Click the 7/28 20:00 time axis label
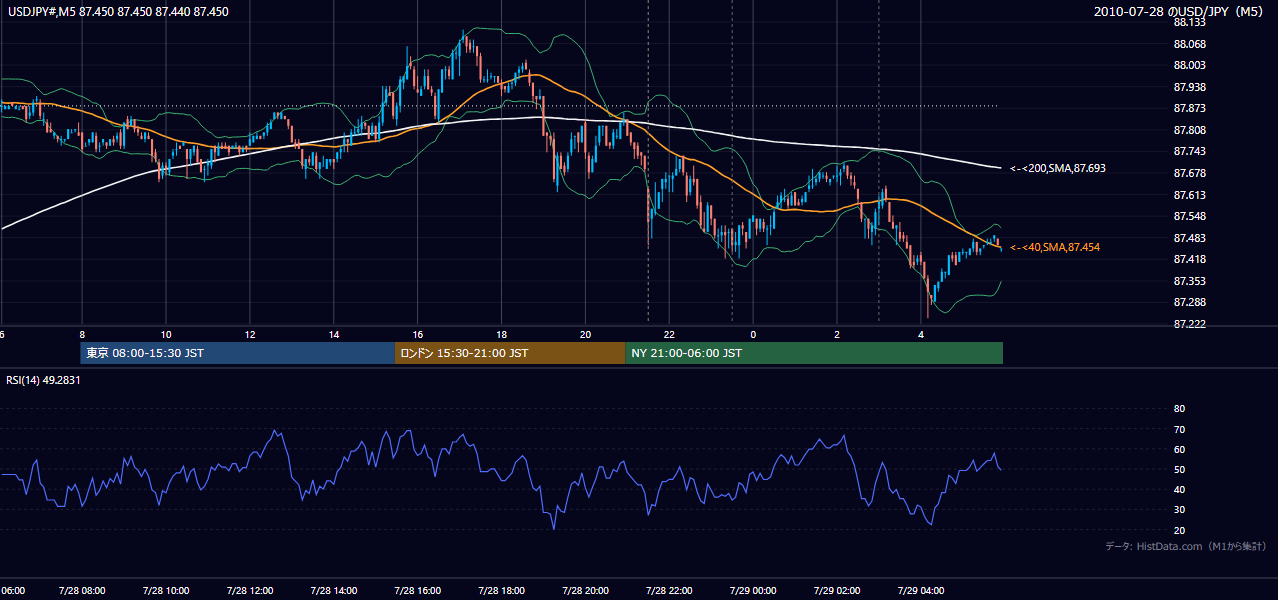 pyautogui.click(x=586, y=590)
